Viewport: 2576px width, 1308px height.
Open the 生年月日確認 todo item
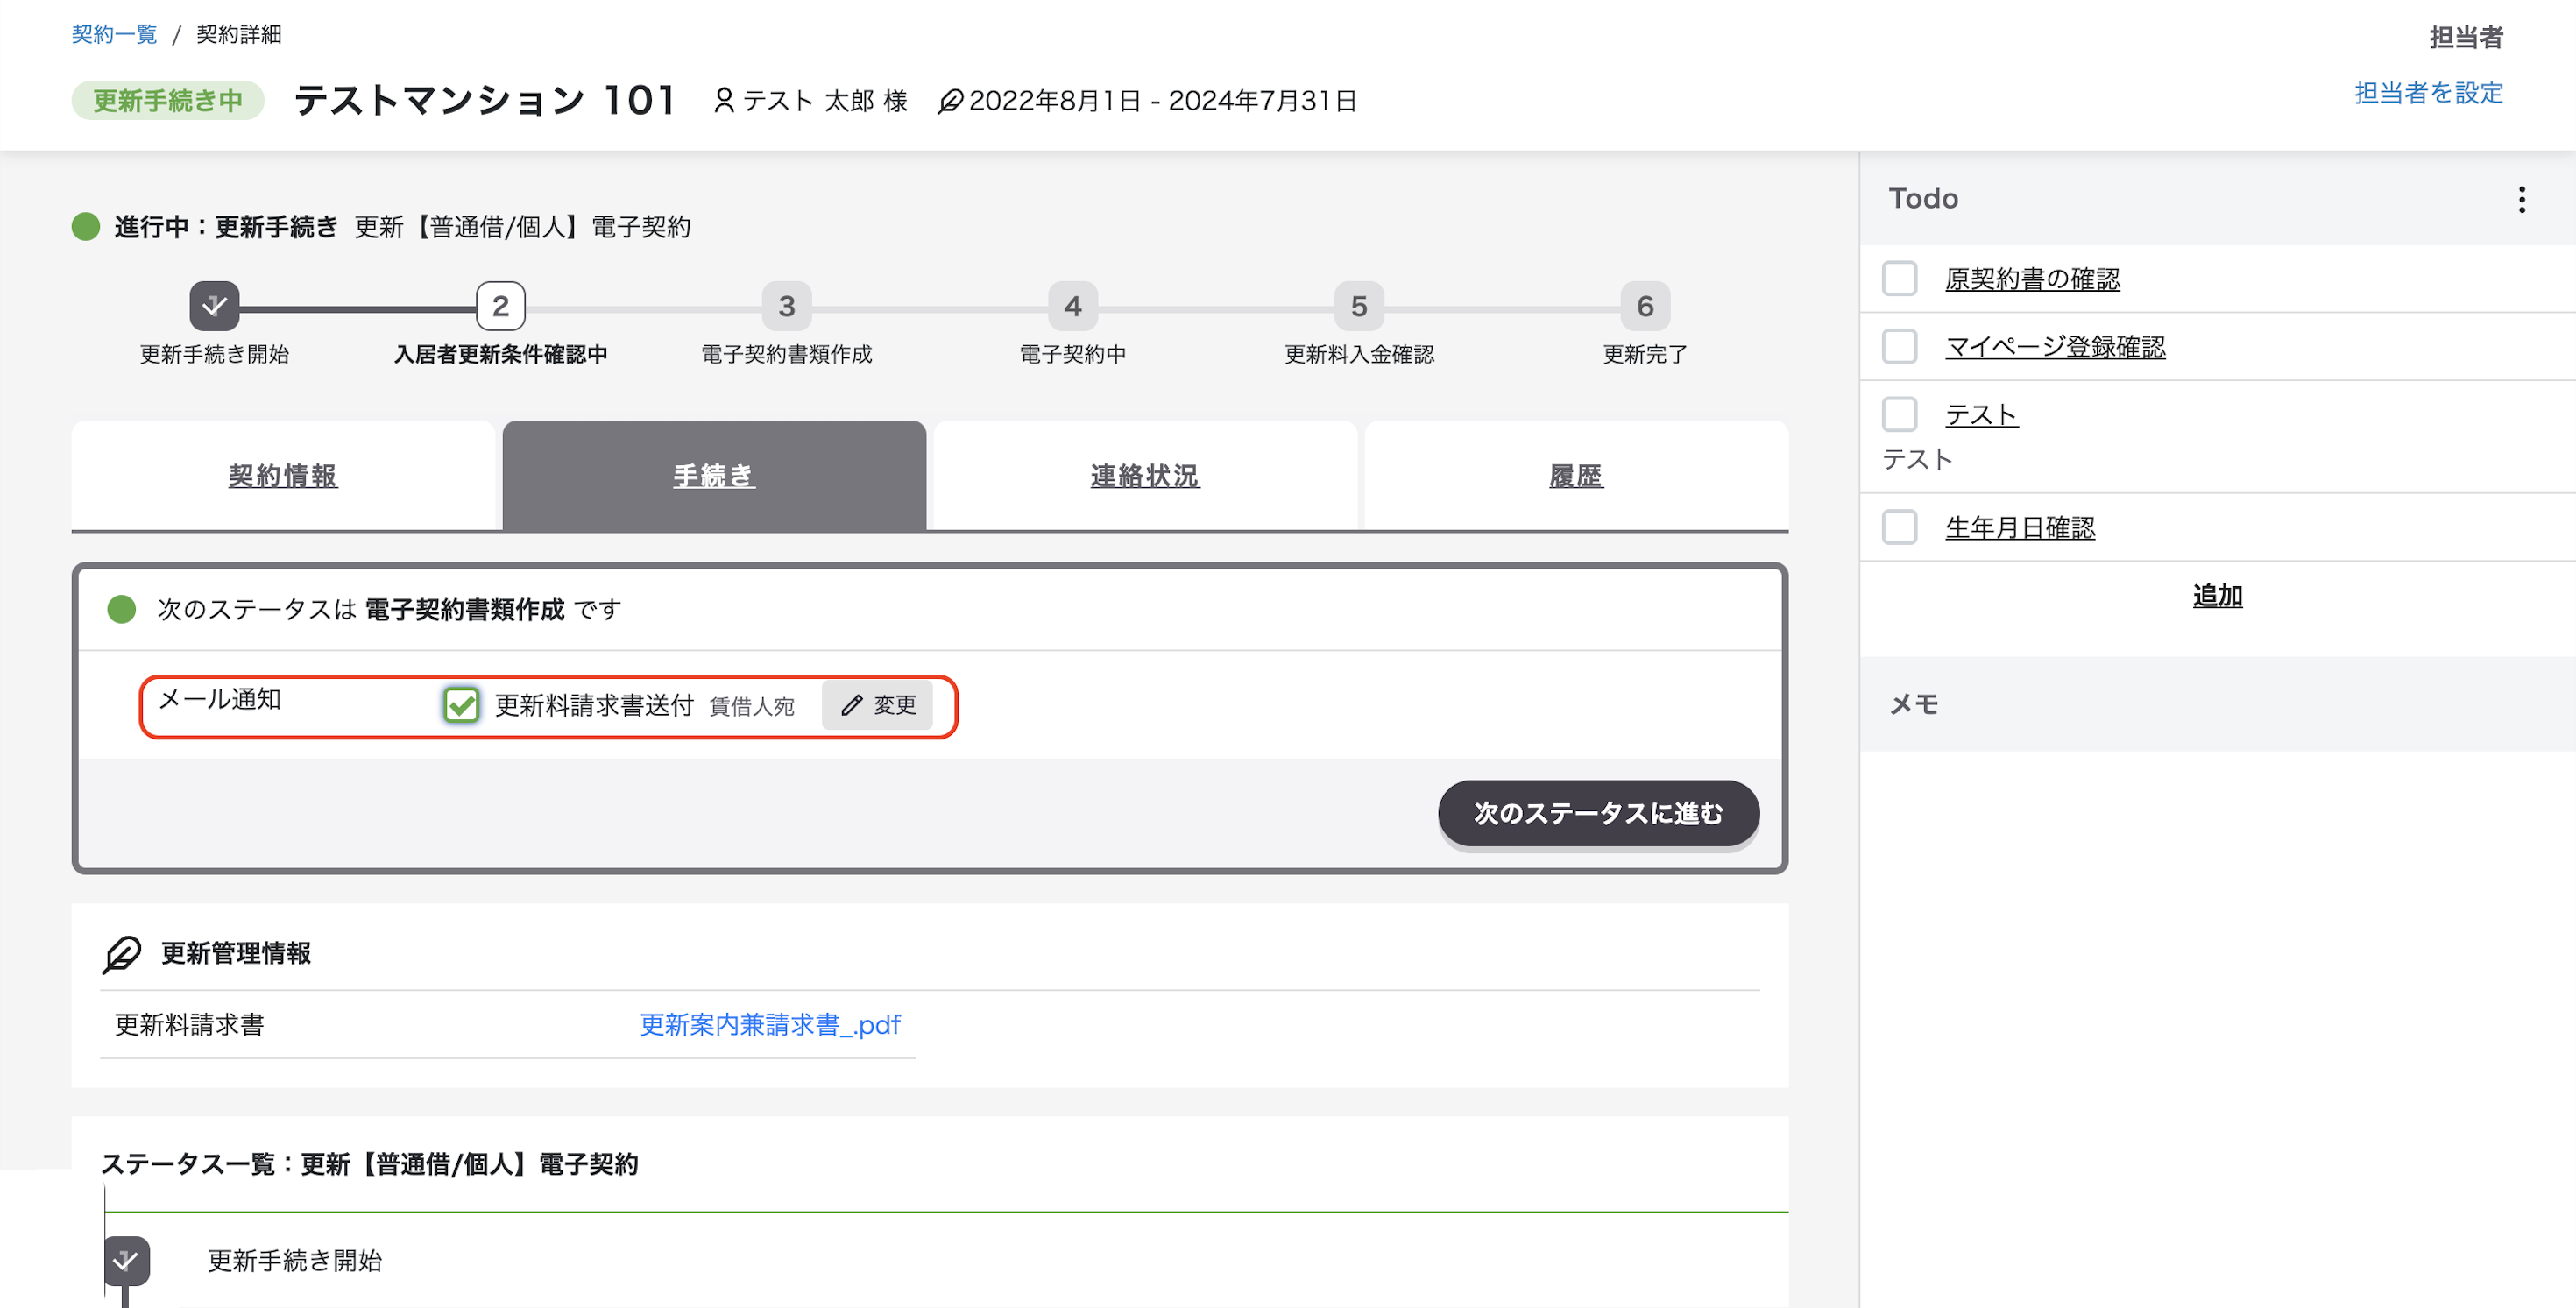pyautogui.click(x=2020, y=527)
